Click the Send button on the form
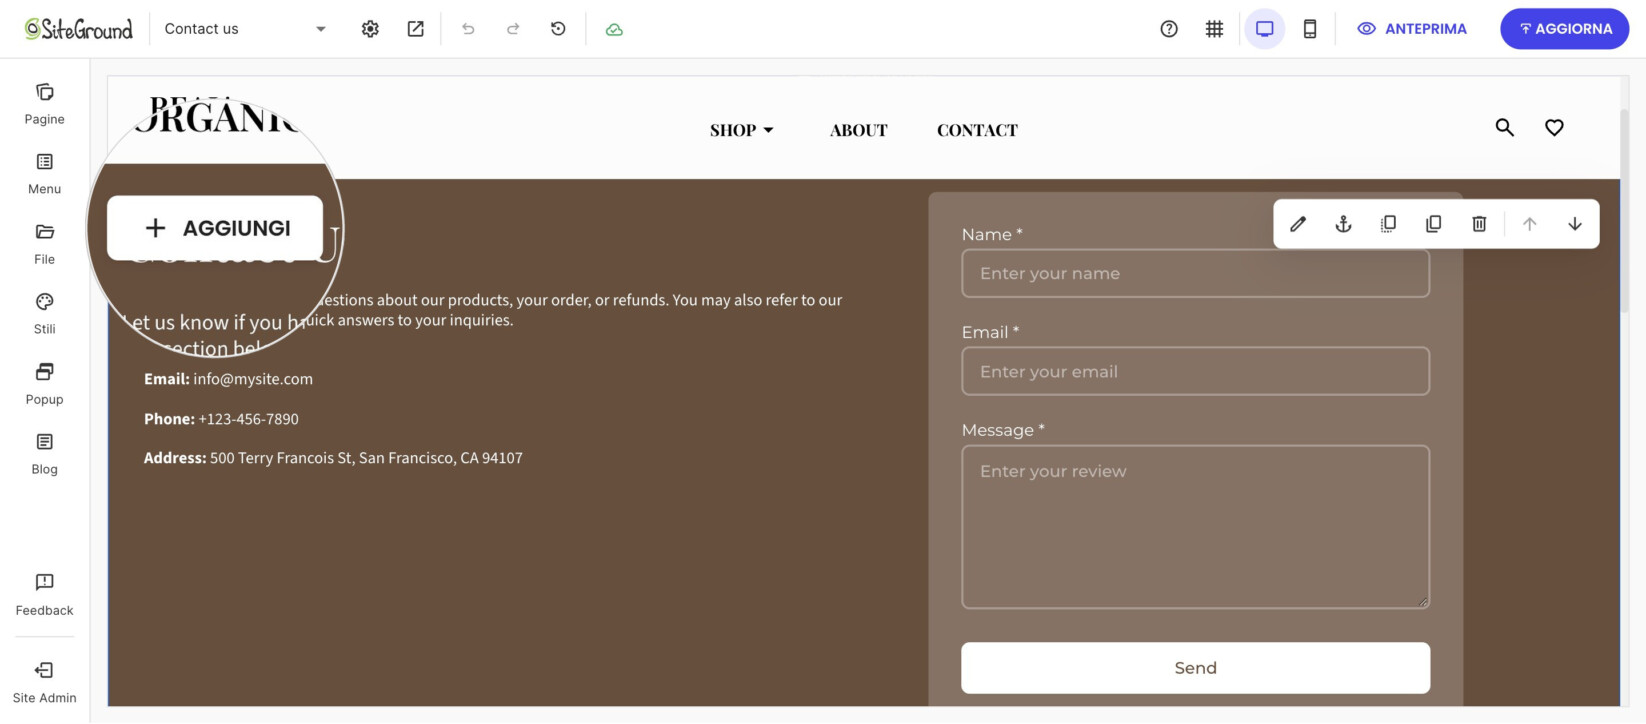1646x724 pixels. pos(1196,668)
